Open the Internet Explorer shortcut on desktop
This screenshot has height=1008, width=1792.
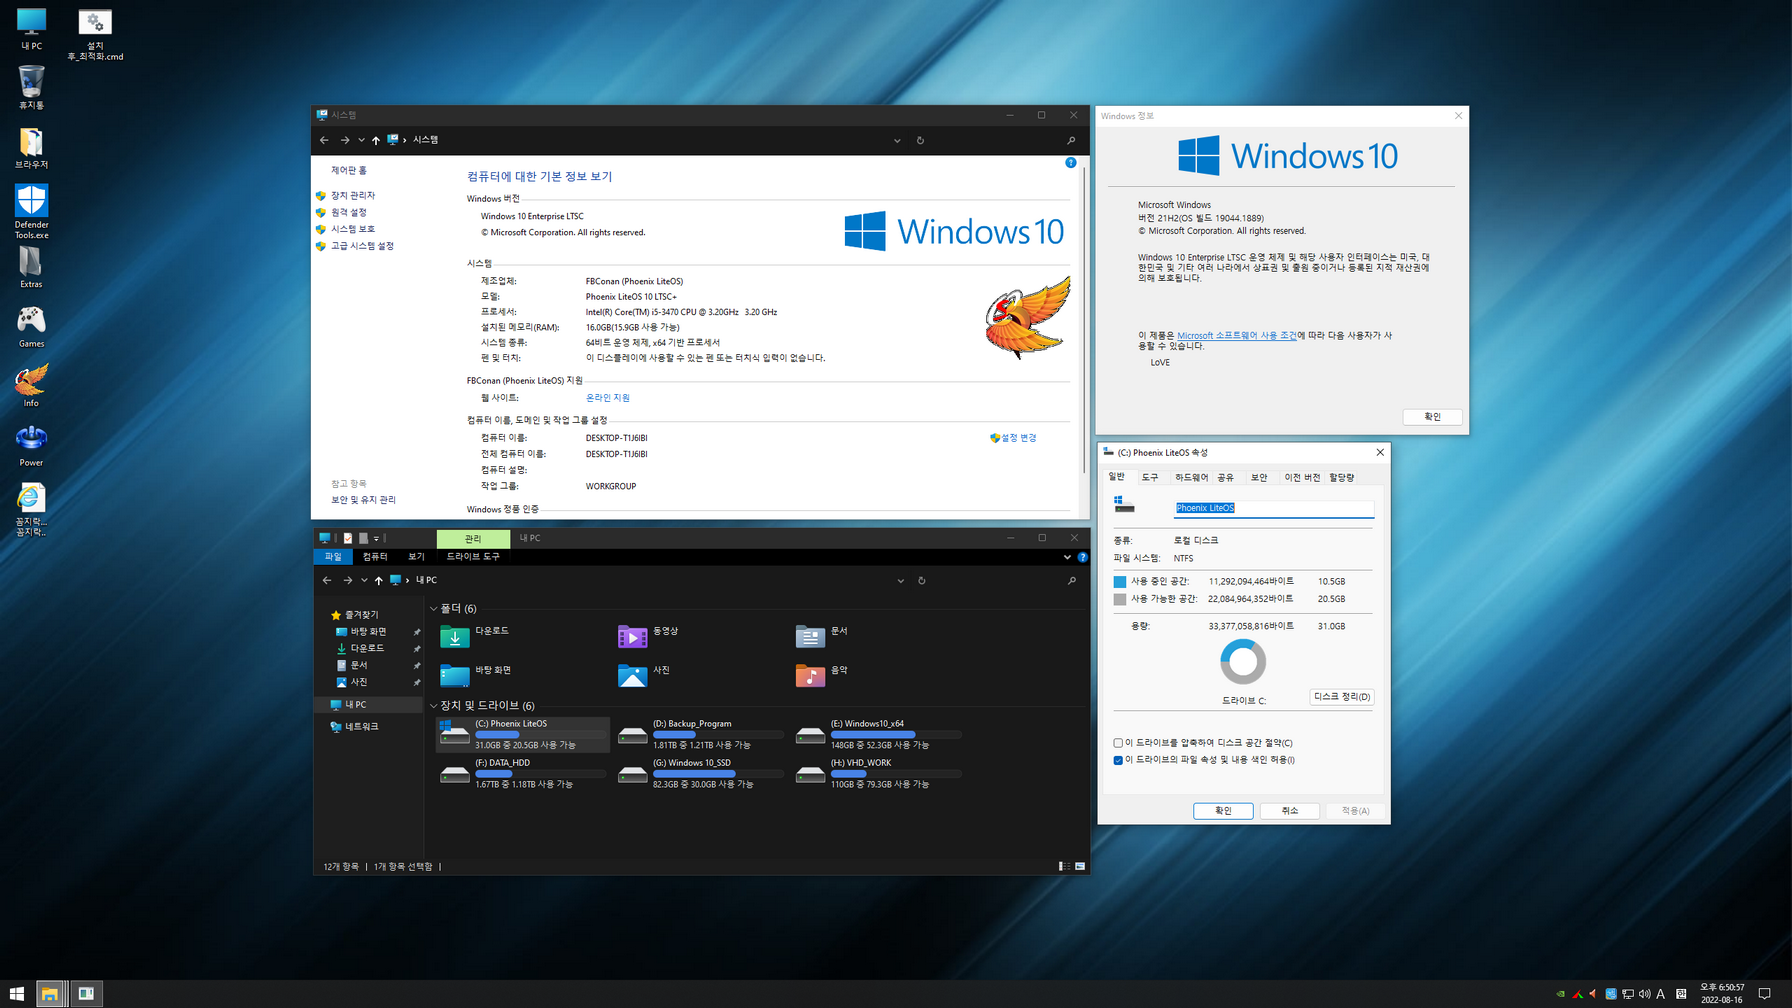point(31,510)
